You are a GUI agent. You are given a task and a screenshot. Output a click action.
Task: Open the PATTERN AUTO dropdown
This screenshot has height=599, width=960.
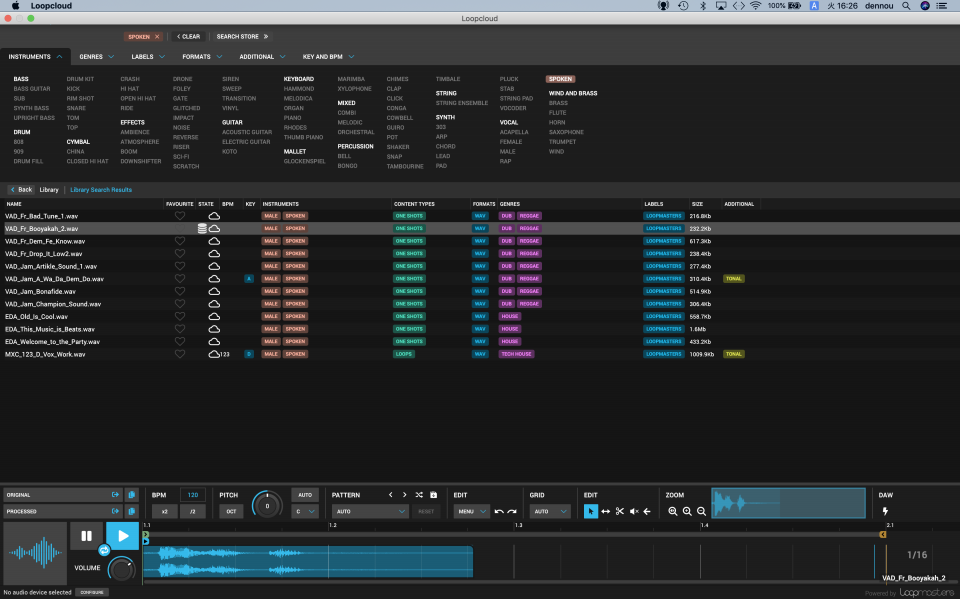370,511
